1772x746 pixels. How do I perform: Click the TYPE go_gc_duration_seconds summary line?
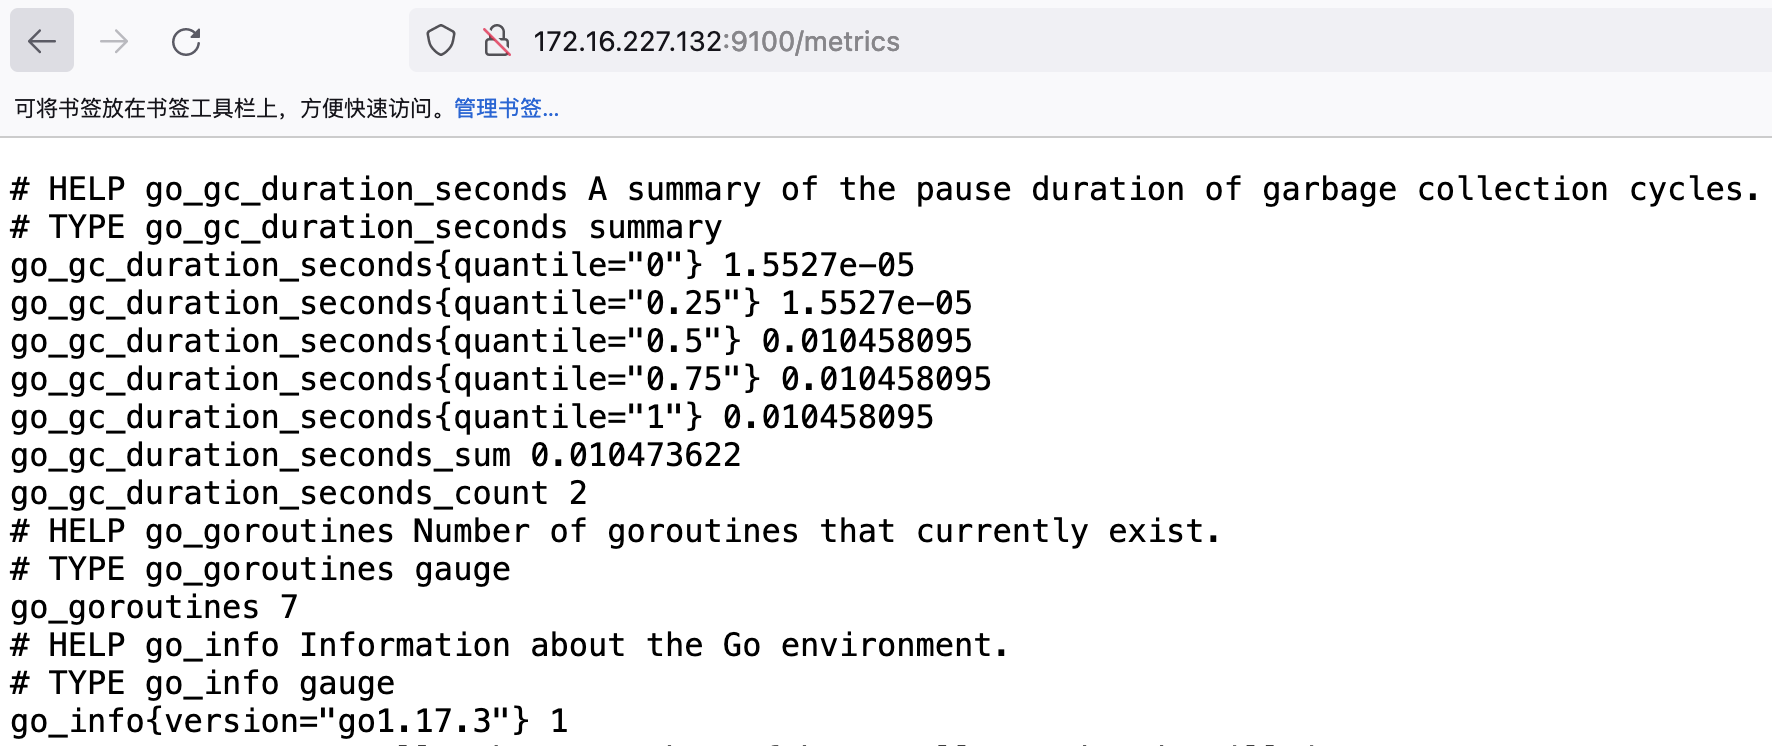coord(366,227)
